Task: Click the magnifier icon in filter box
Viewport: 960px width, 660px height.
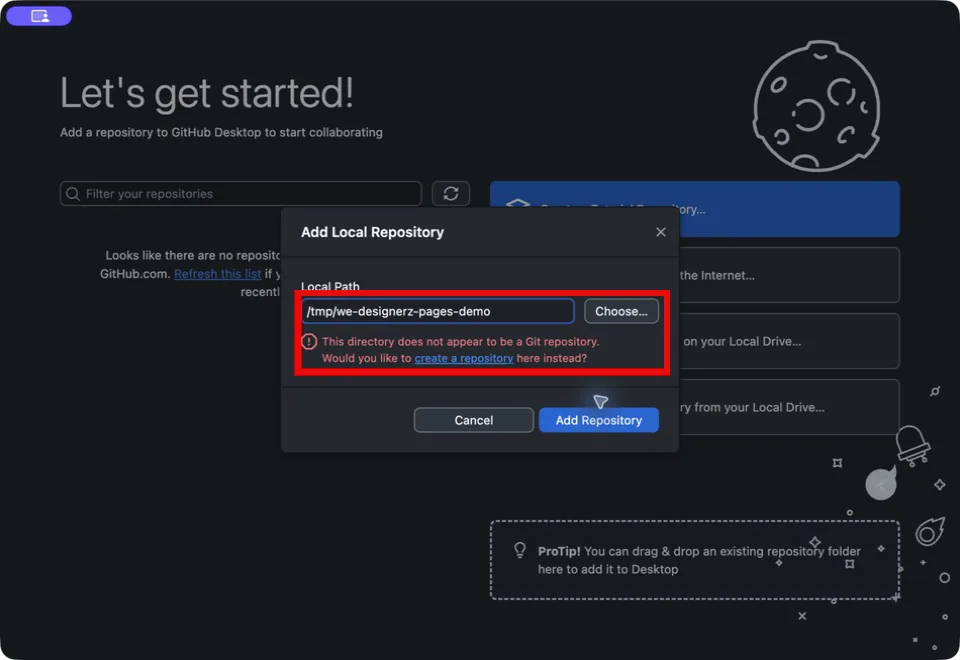Action: [73, 193]
